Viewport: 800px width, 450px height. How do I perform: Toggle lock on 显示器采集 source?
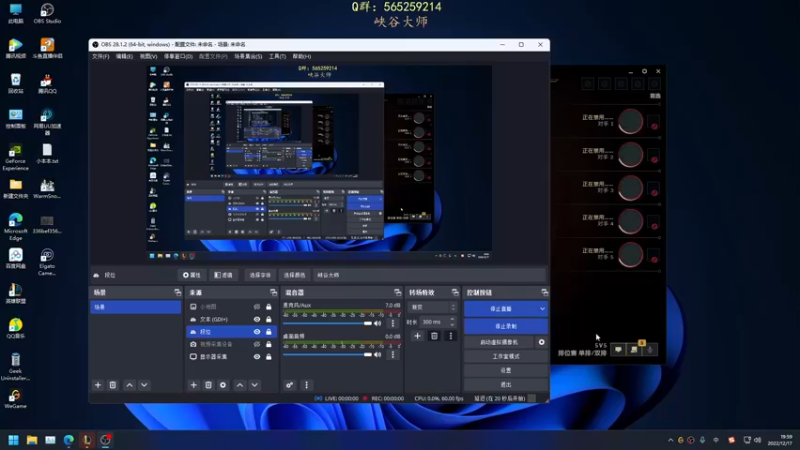pos(268,357)
